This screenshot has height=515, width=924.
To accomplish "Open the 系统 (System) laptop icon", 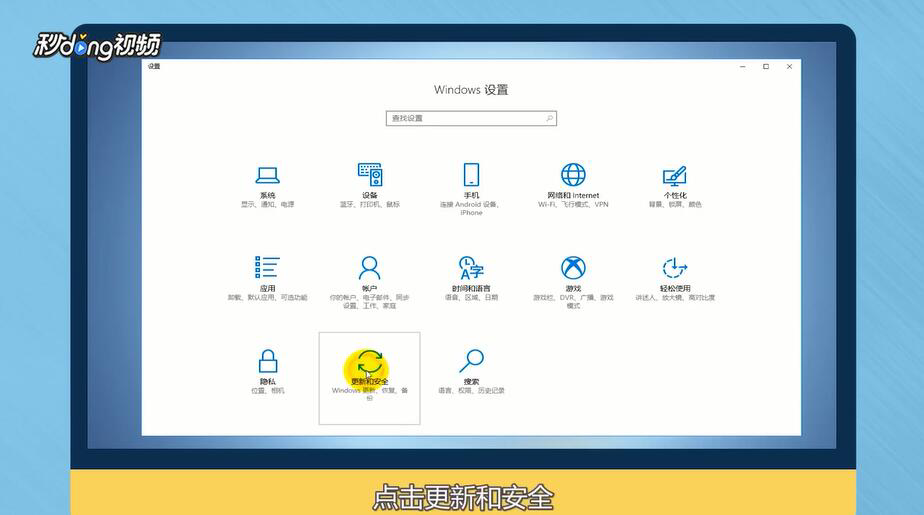I will (x=267, y=175).
